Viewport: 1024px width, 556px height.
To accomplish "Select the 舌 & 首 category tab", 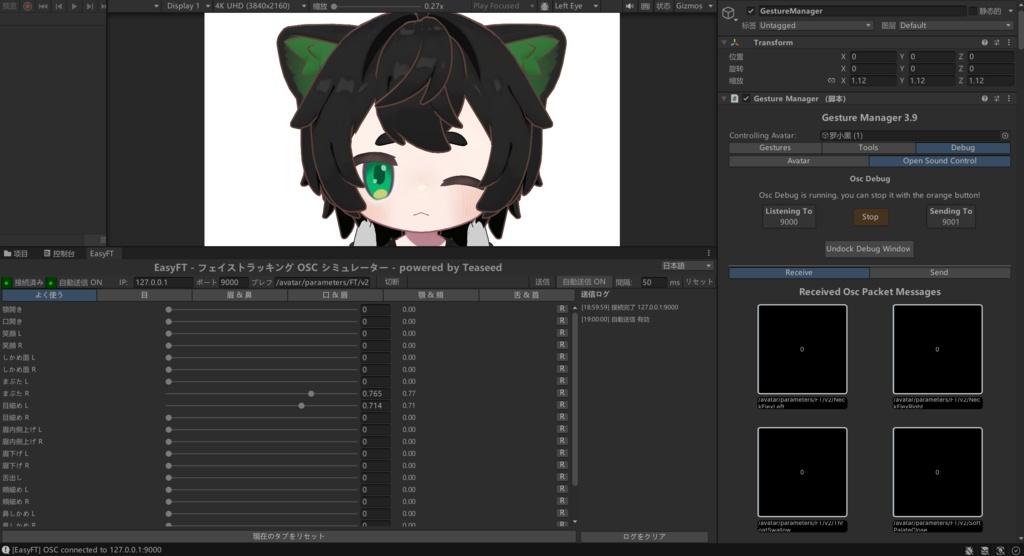I will [x=526, y=295].
